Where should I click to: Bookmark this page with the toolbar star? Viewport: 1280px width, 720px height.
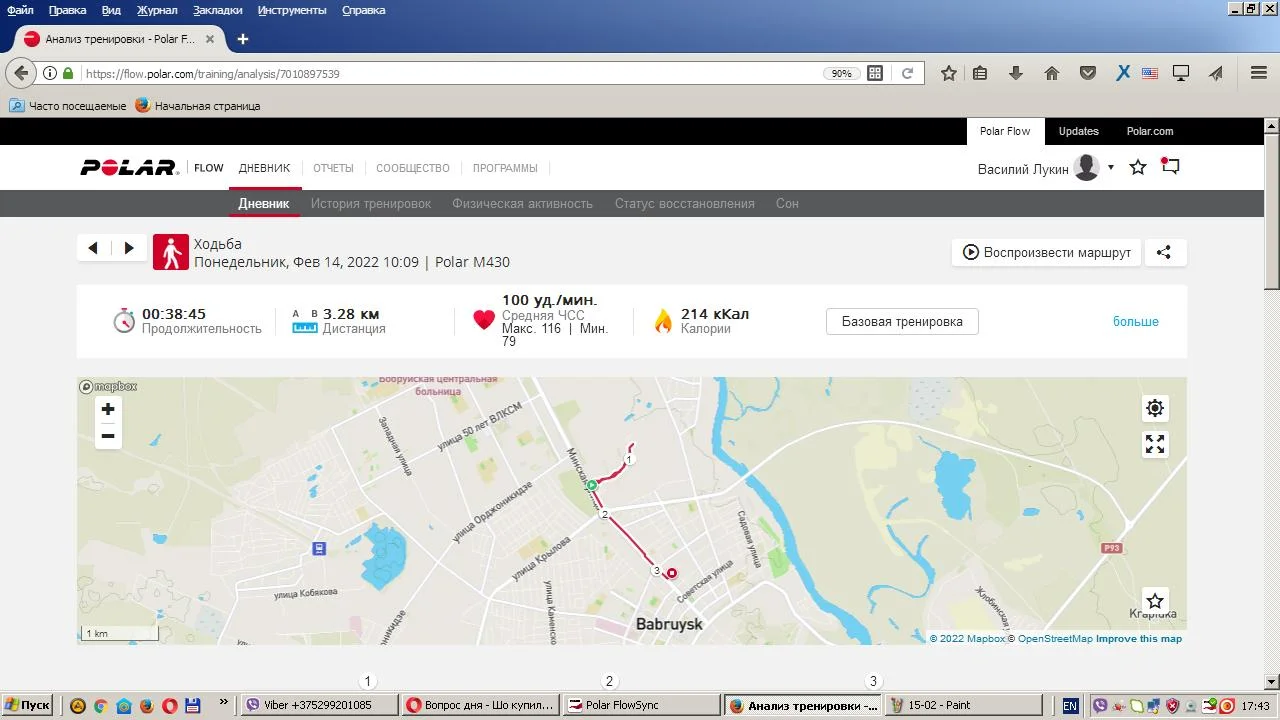(949, 73)
